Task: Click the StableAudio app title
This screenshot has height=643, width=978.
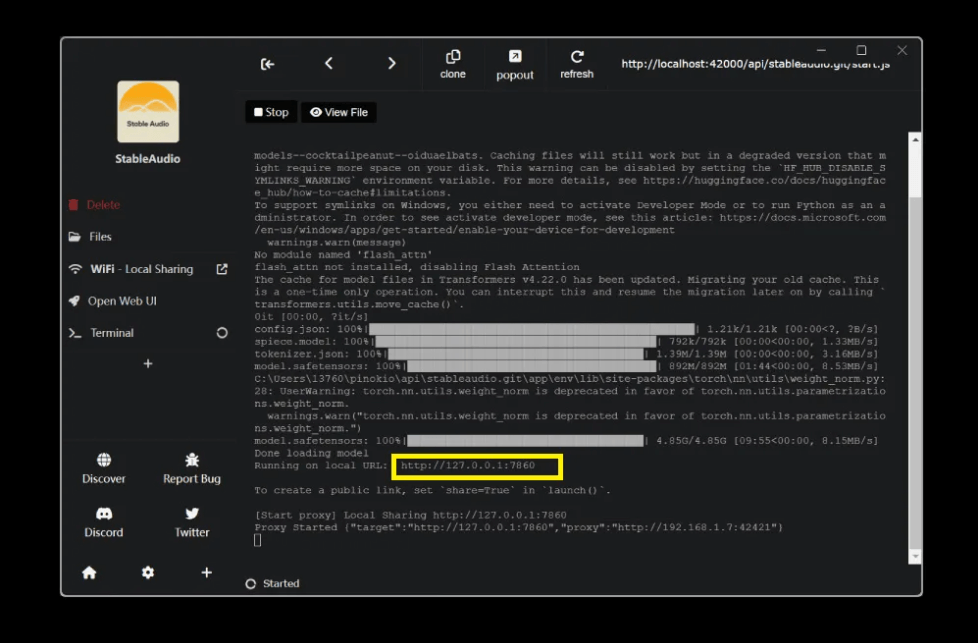Action: pos(148,158)
